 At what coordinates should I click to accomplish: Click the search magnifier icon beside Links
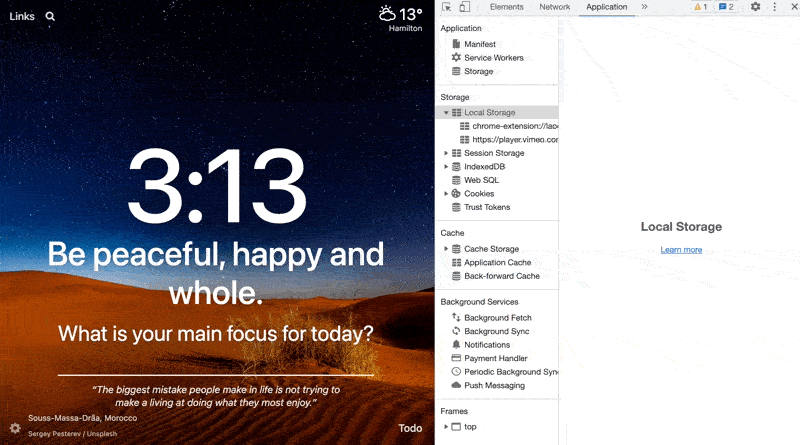pos(50,16)
